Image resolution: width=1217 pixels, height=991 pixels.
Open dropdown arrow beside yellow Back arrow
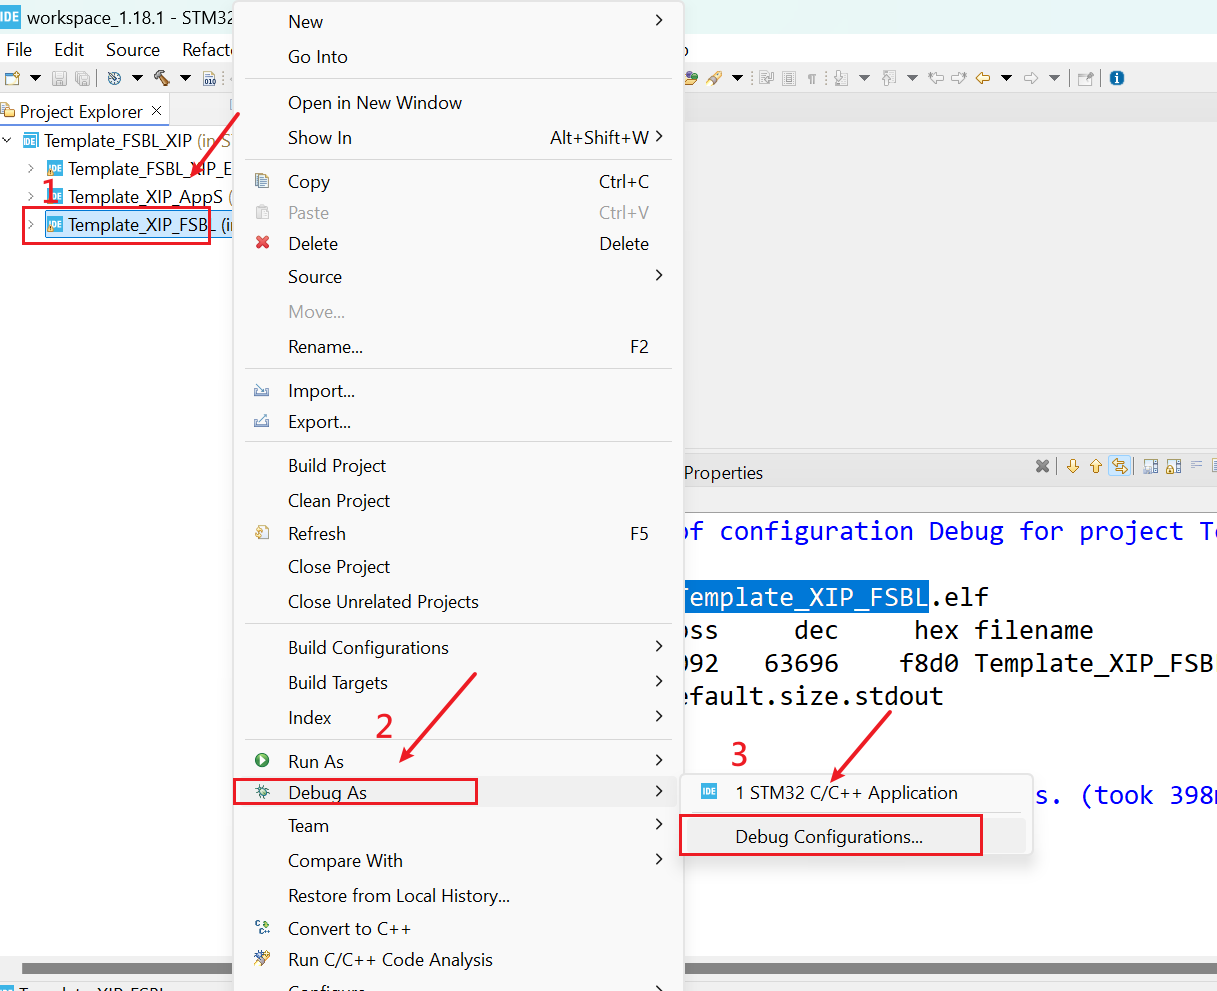(1006, 78)
